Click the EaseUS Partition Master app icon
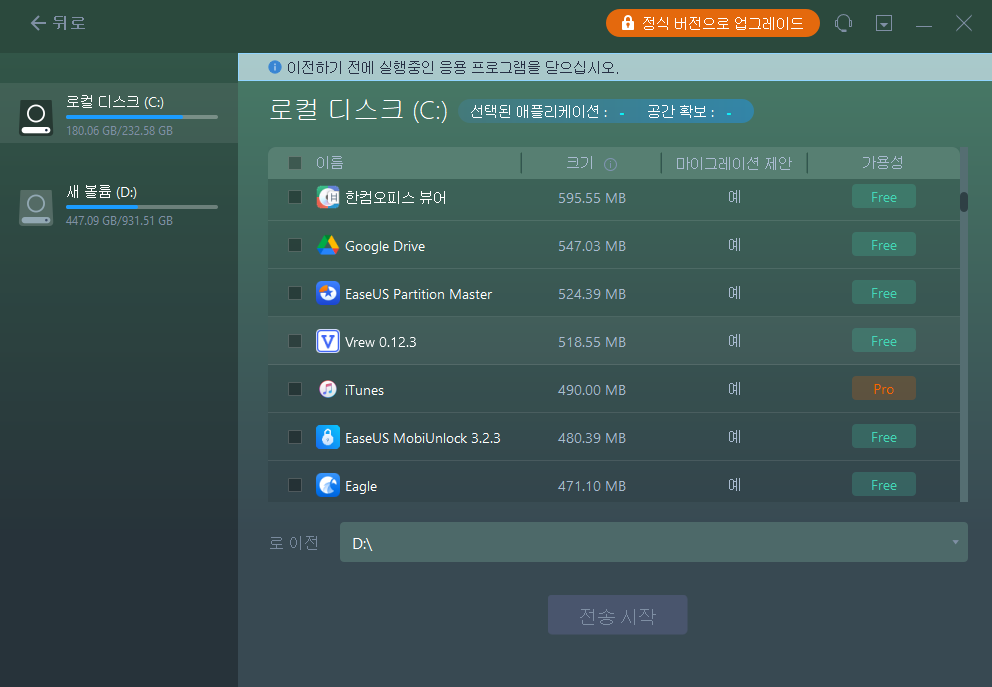 (327, 293)
